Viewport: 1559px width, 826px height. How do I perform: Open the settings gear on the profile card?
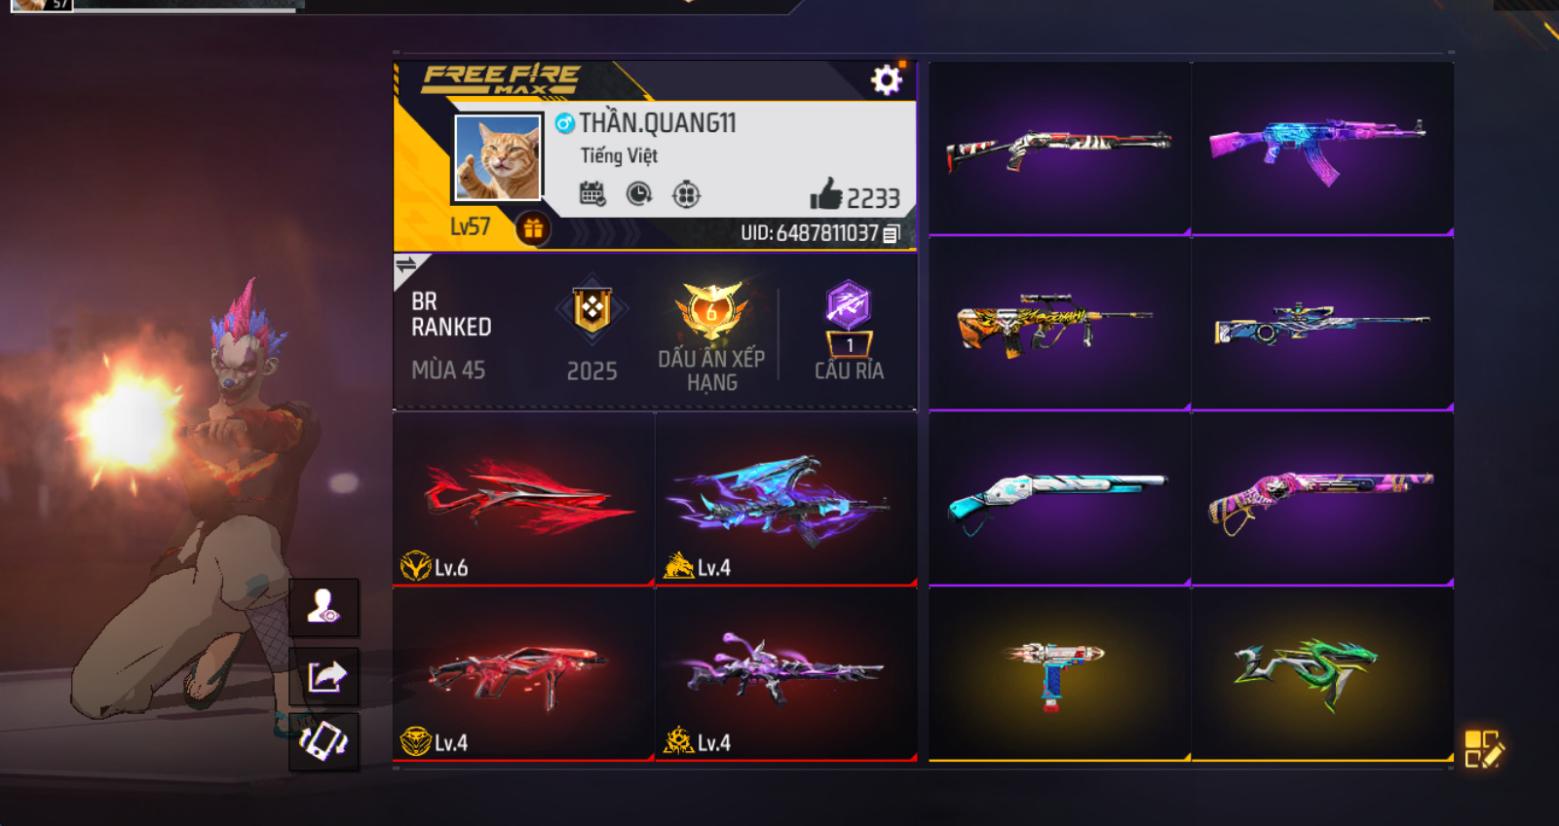click(886, 79)
